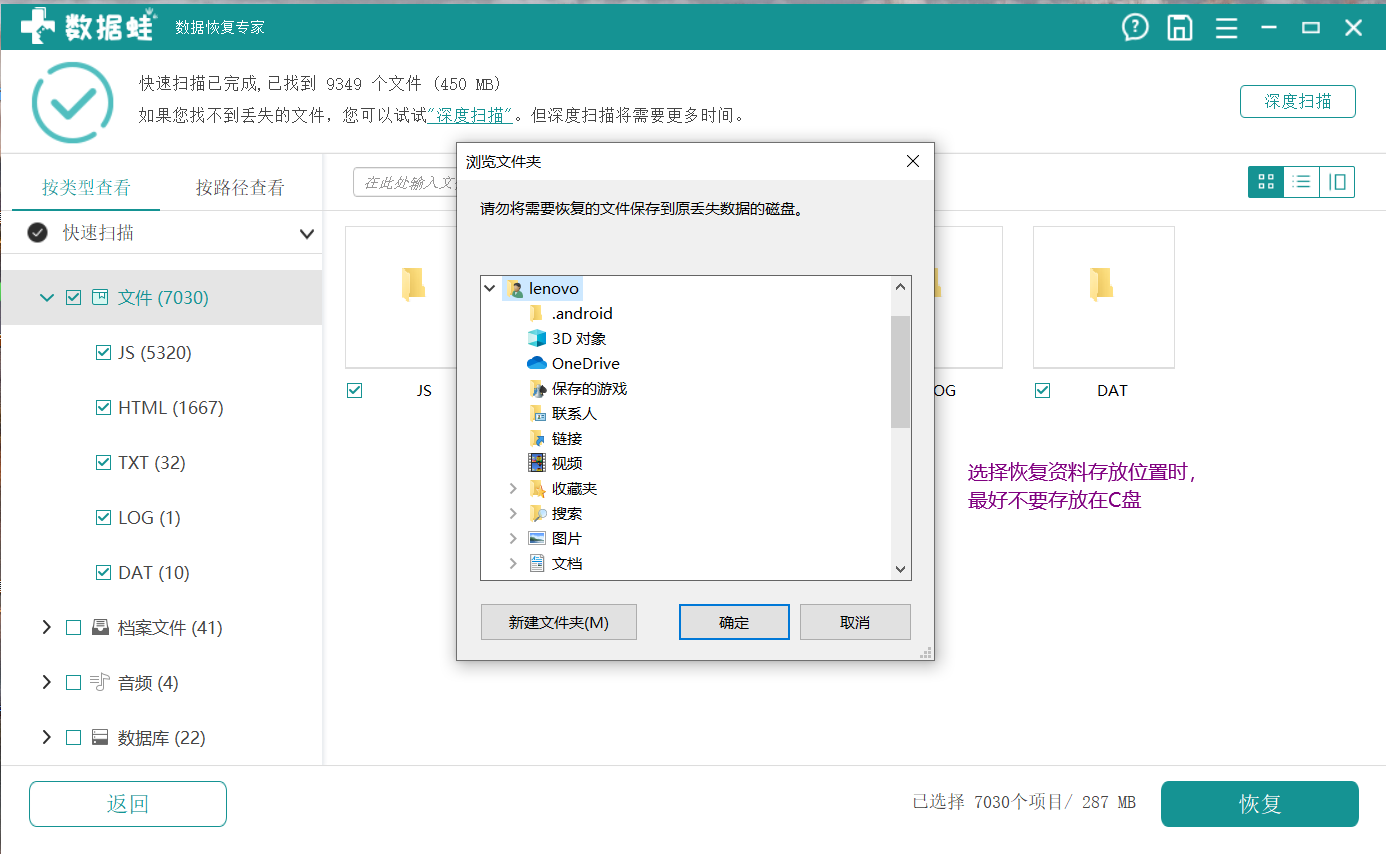Click the folder tree scroll up arrow
The height and width of the screenshot is (854, 1386).
[x=901, y=287]
